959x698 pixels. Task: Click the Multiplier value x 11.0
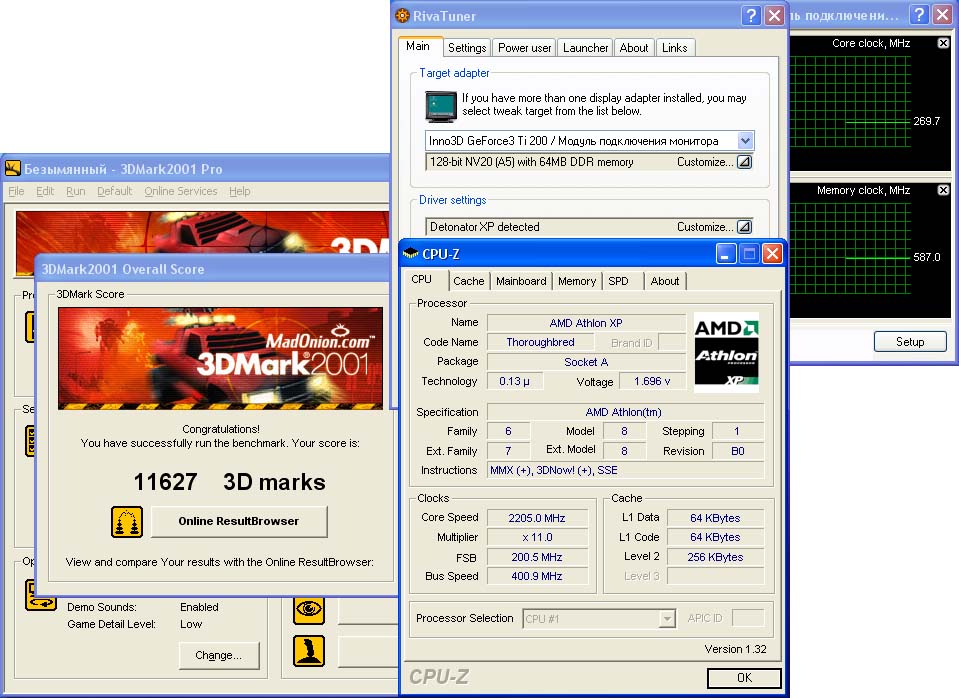click(x=537, y=537)
